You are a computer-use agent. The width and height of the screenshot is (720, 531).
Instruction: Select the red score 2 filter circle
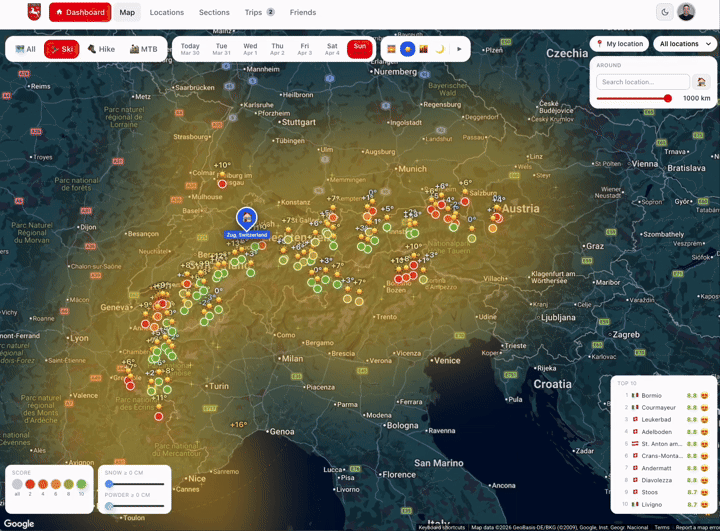30,485
